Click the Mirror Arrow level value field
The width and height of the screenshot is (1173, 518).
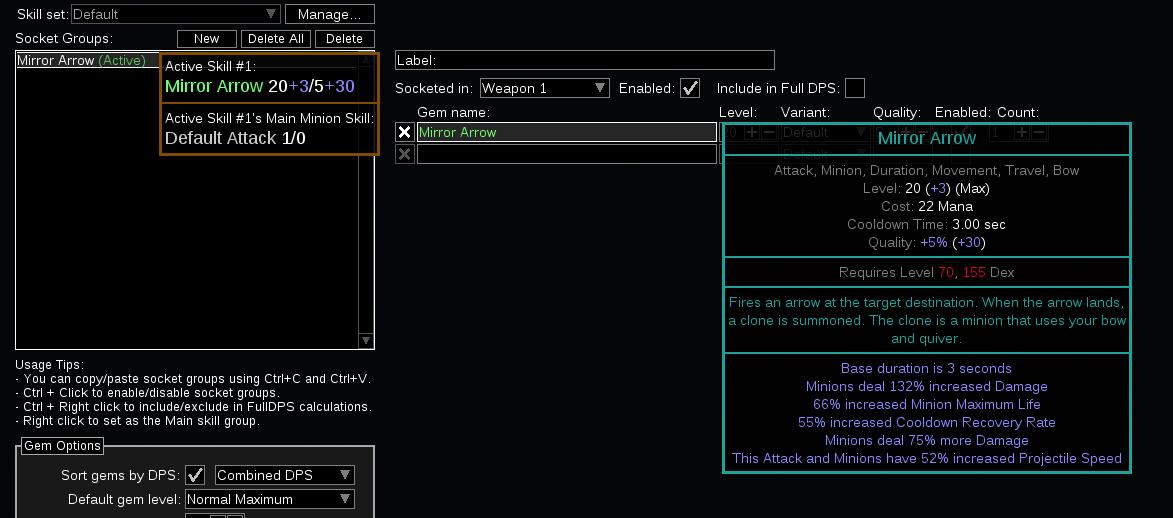click(732, 132)
